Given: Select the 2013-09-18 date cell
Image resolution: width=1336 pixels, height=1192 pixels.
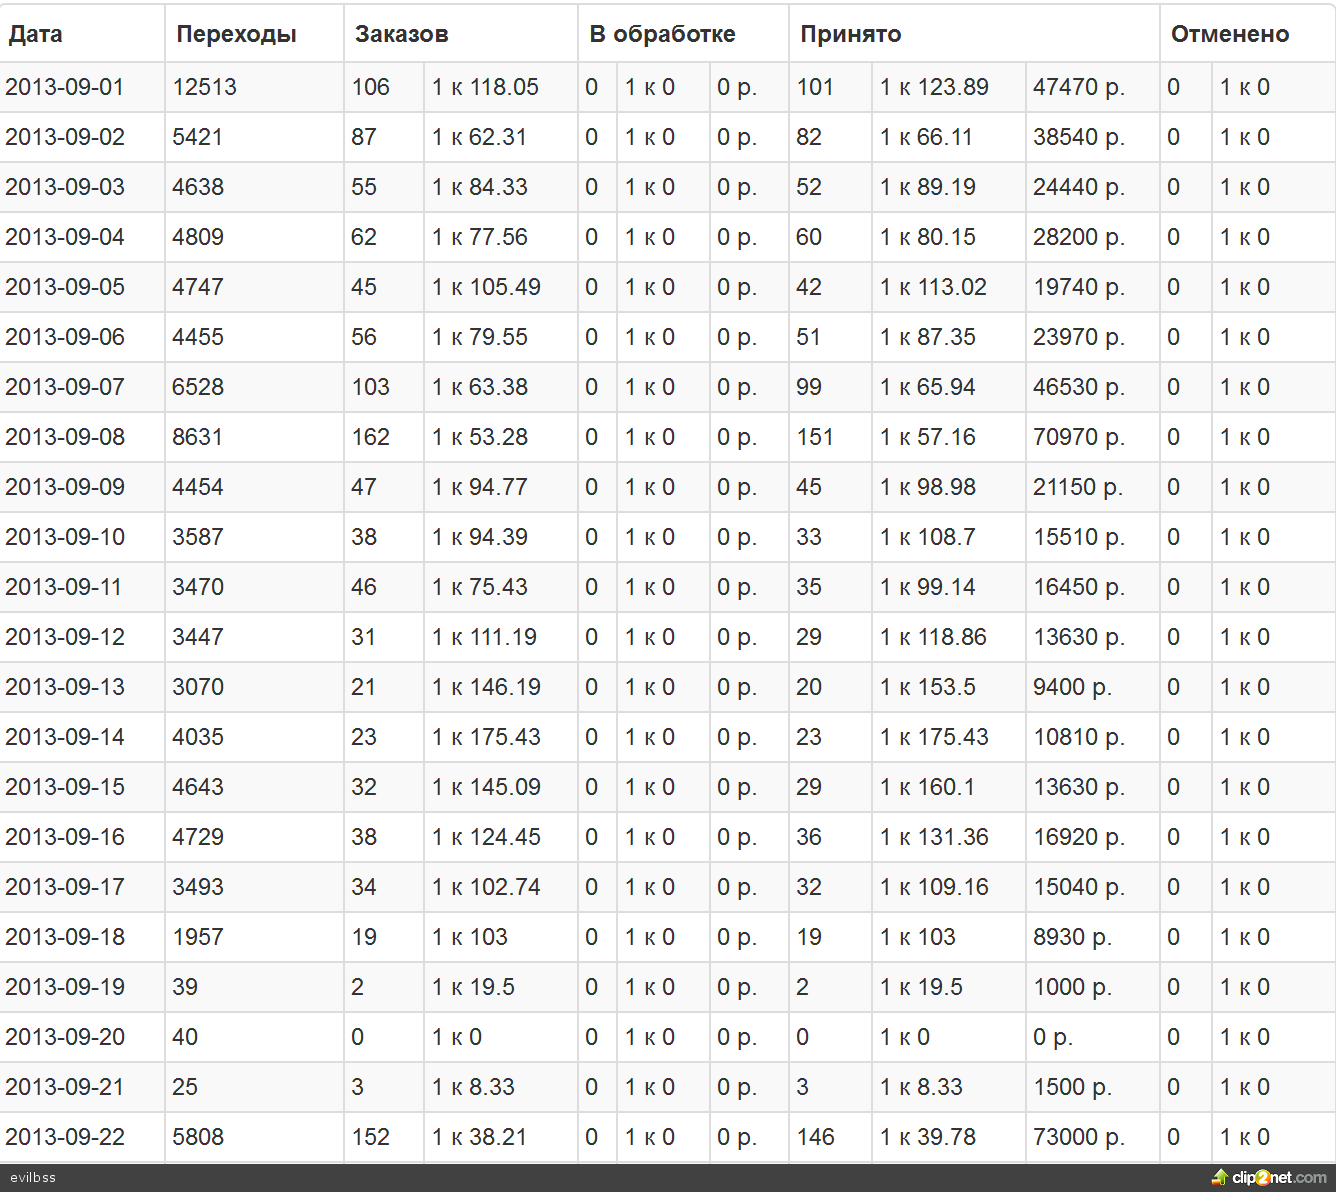Looking at the screenshot, I should [65, 937].
